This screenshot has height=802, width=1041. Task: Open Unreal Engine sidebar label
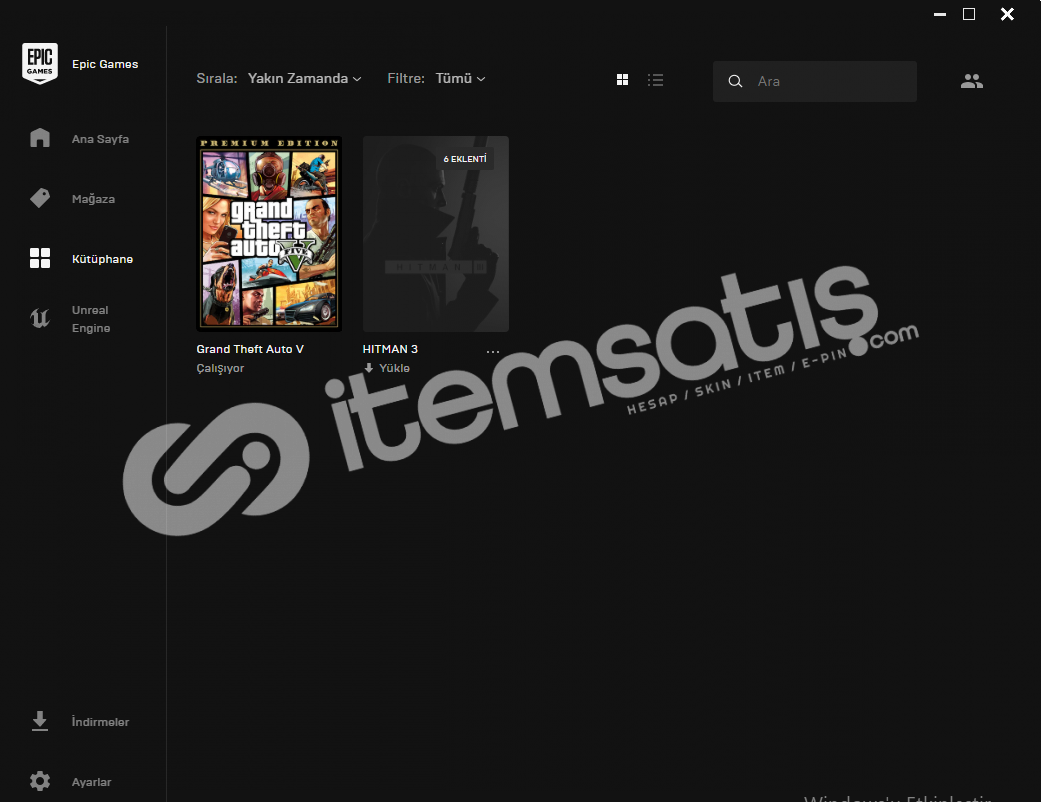point(91,319)
